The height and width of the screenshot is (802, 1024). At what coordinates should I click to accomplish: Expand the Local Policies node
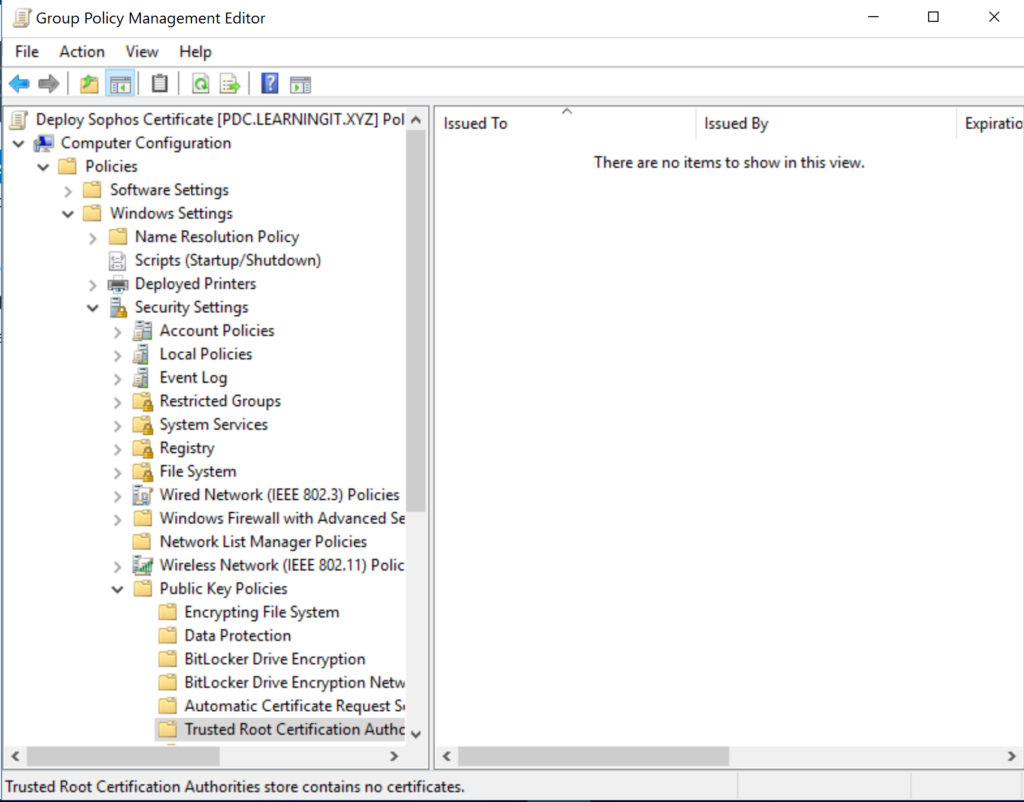[x=118, y=355]
